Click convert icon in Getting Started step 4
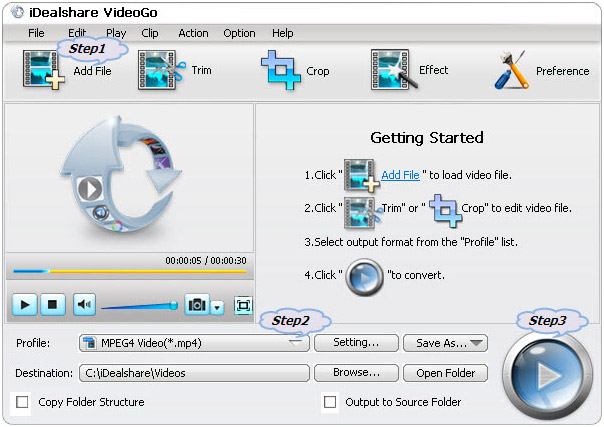The image size is (604, 427). coord(364,276)
